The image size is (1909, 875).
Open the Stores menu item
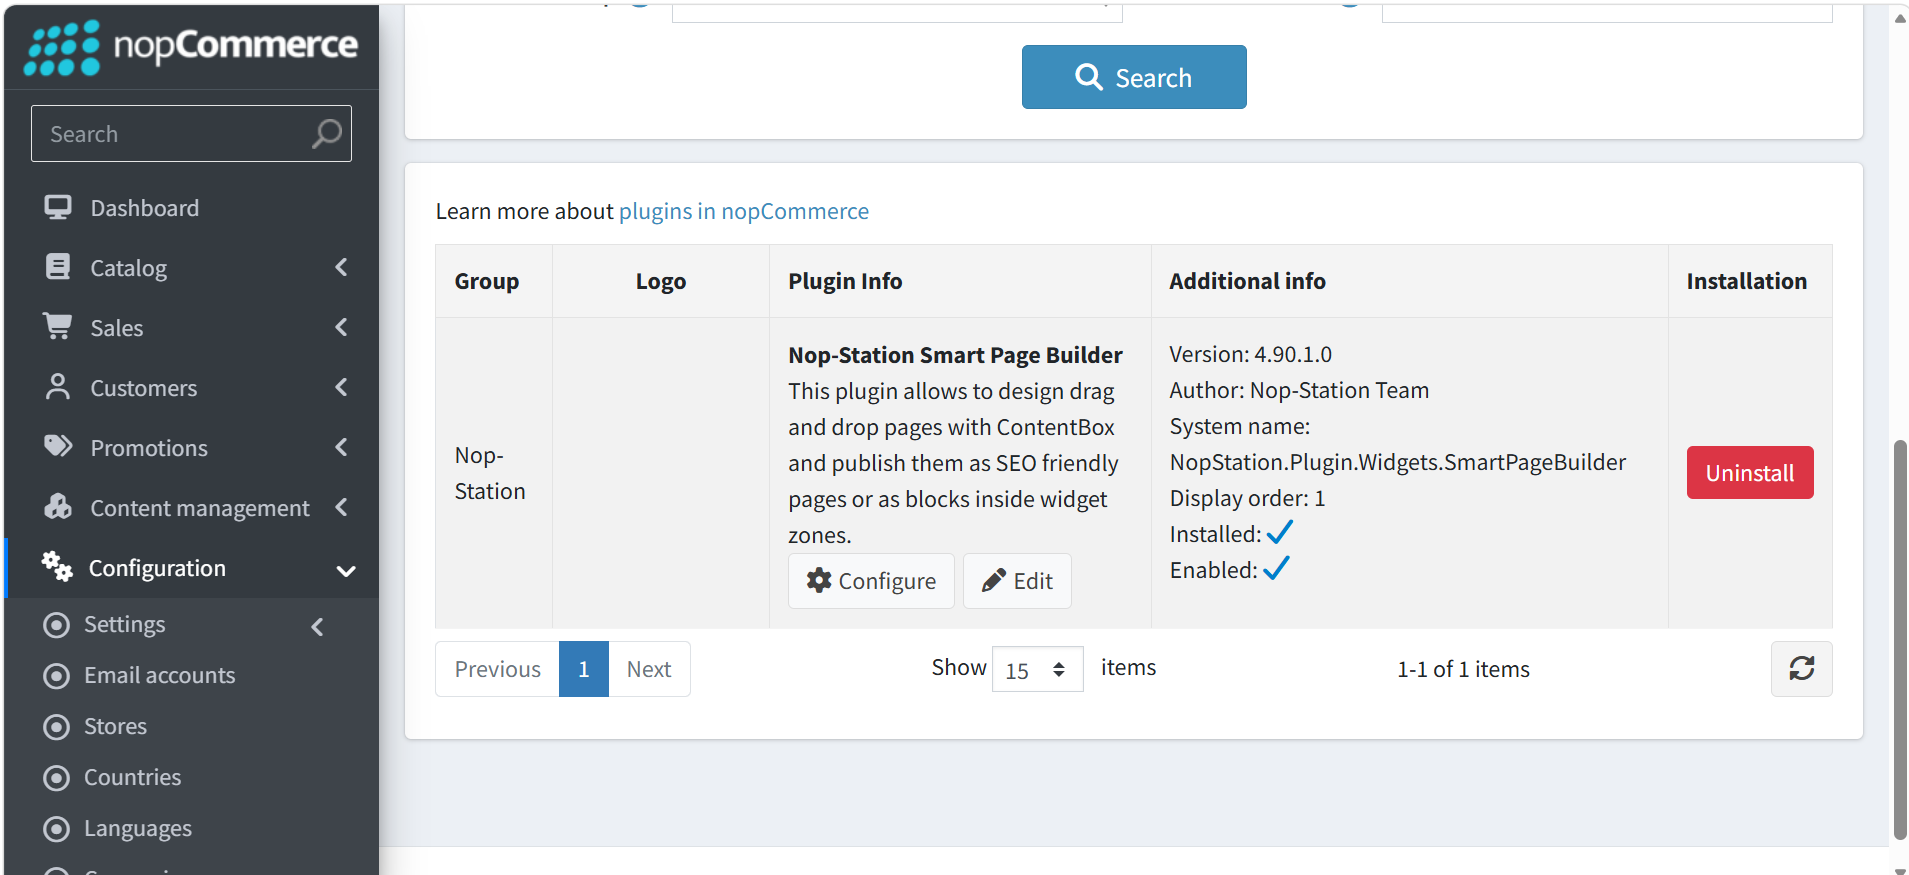[191, 727]
